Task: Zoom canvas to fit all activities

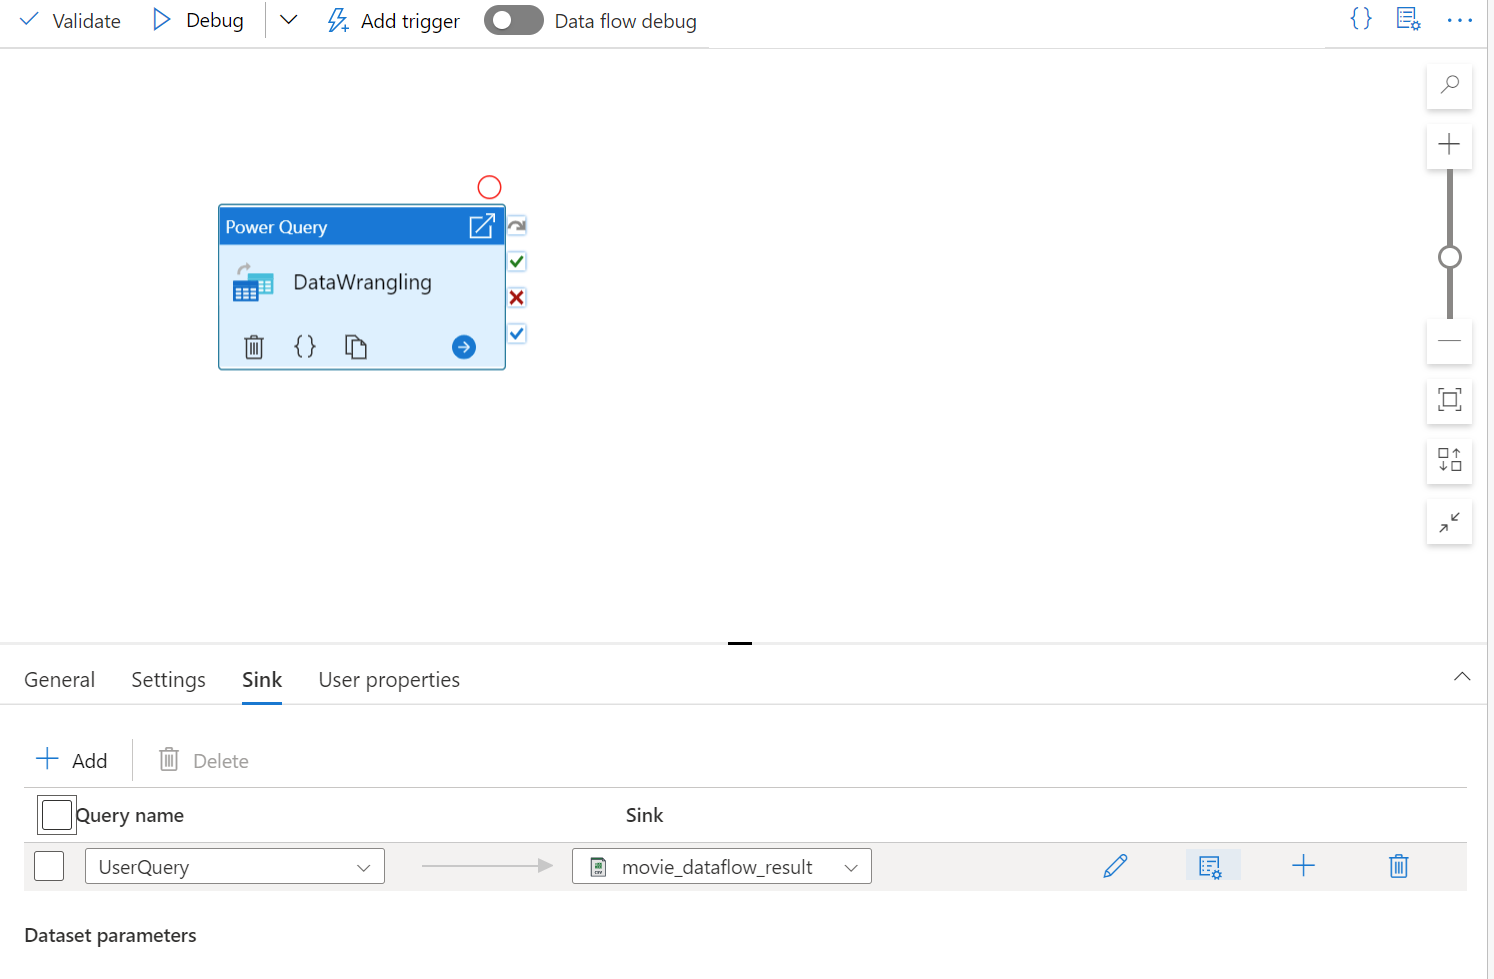Action: 1449,401
